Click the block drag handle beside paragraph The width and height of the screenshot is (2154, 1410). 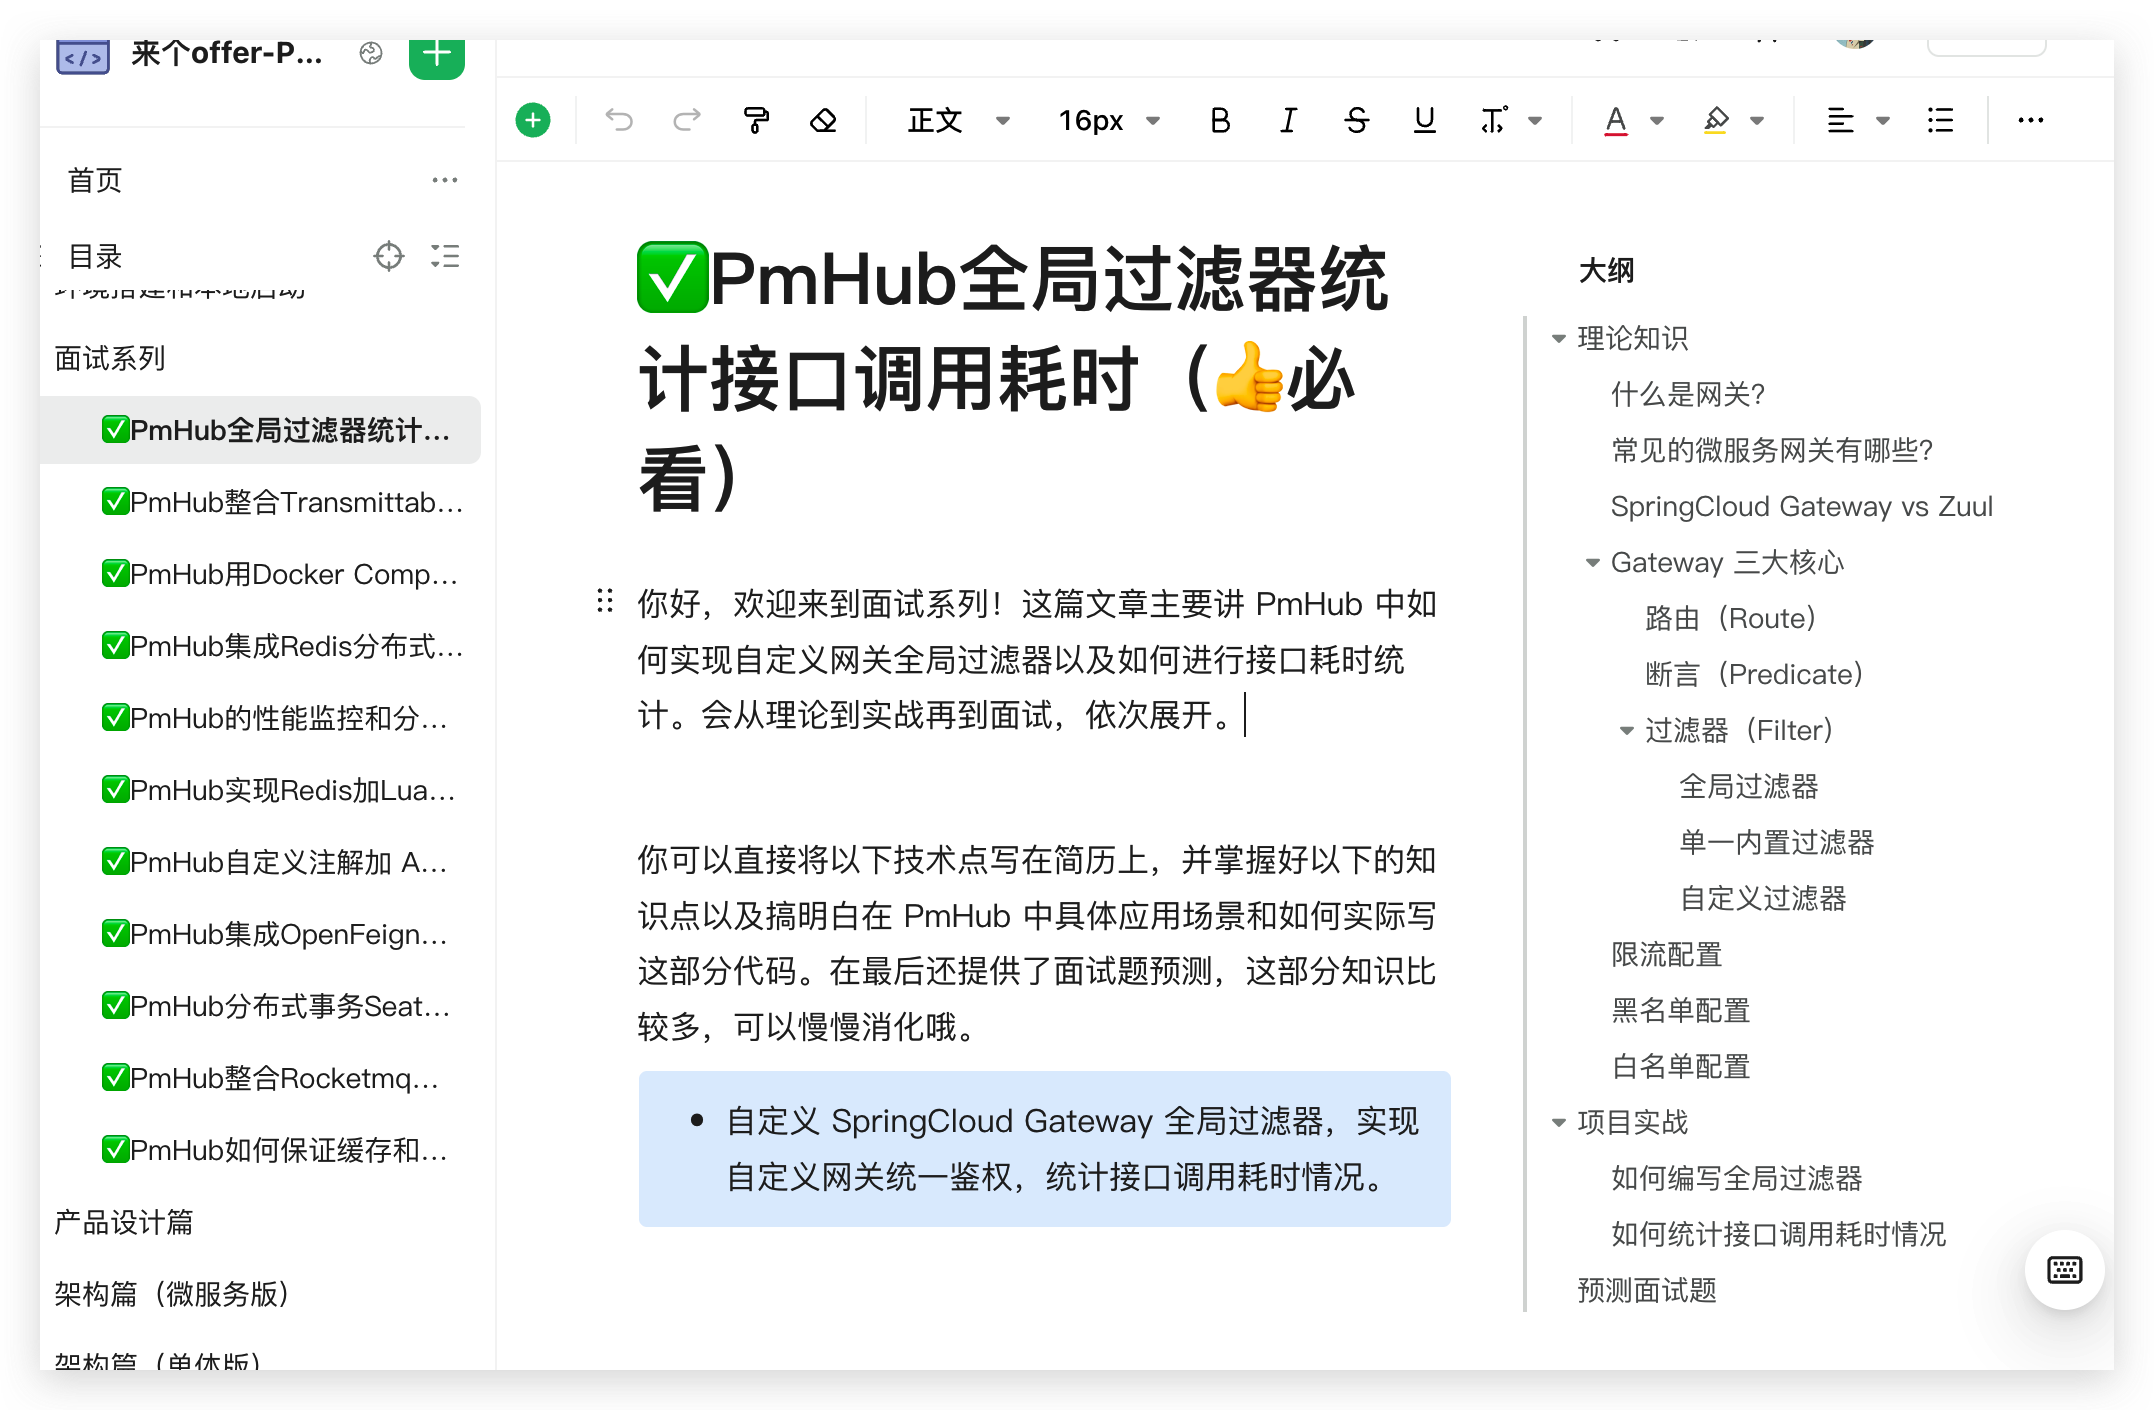pyautogui.click(x=604, y=601)
